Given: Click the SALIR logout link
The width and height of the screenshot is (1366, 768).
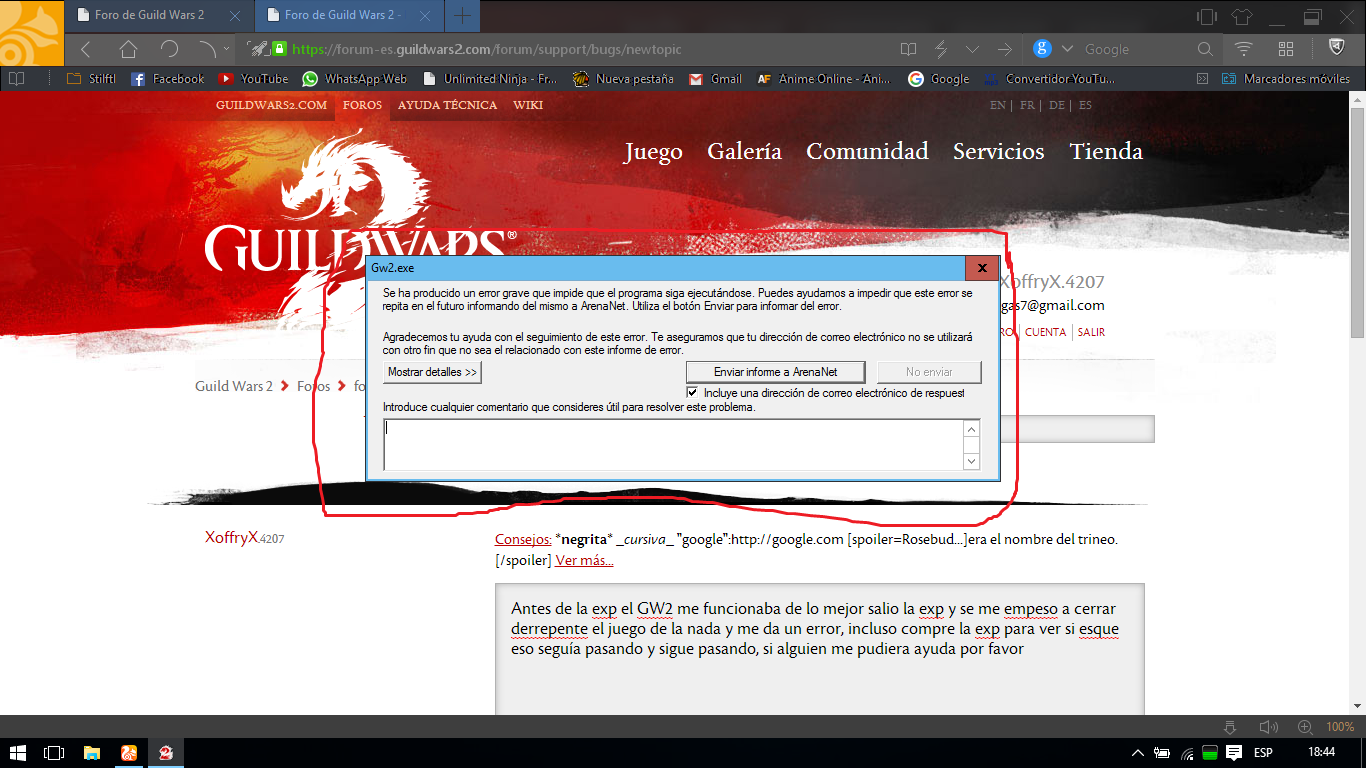Looking at the screenshot, I should (x=1092, y=332).
